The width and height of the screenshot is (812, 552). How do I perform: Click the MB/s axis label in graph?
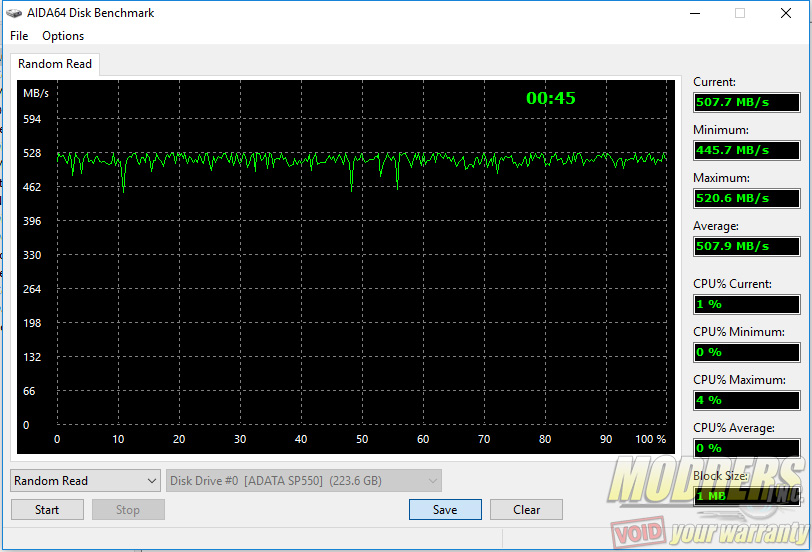pyautogui.click(x=36, y=93)
